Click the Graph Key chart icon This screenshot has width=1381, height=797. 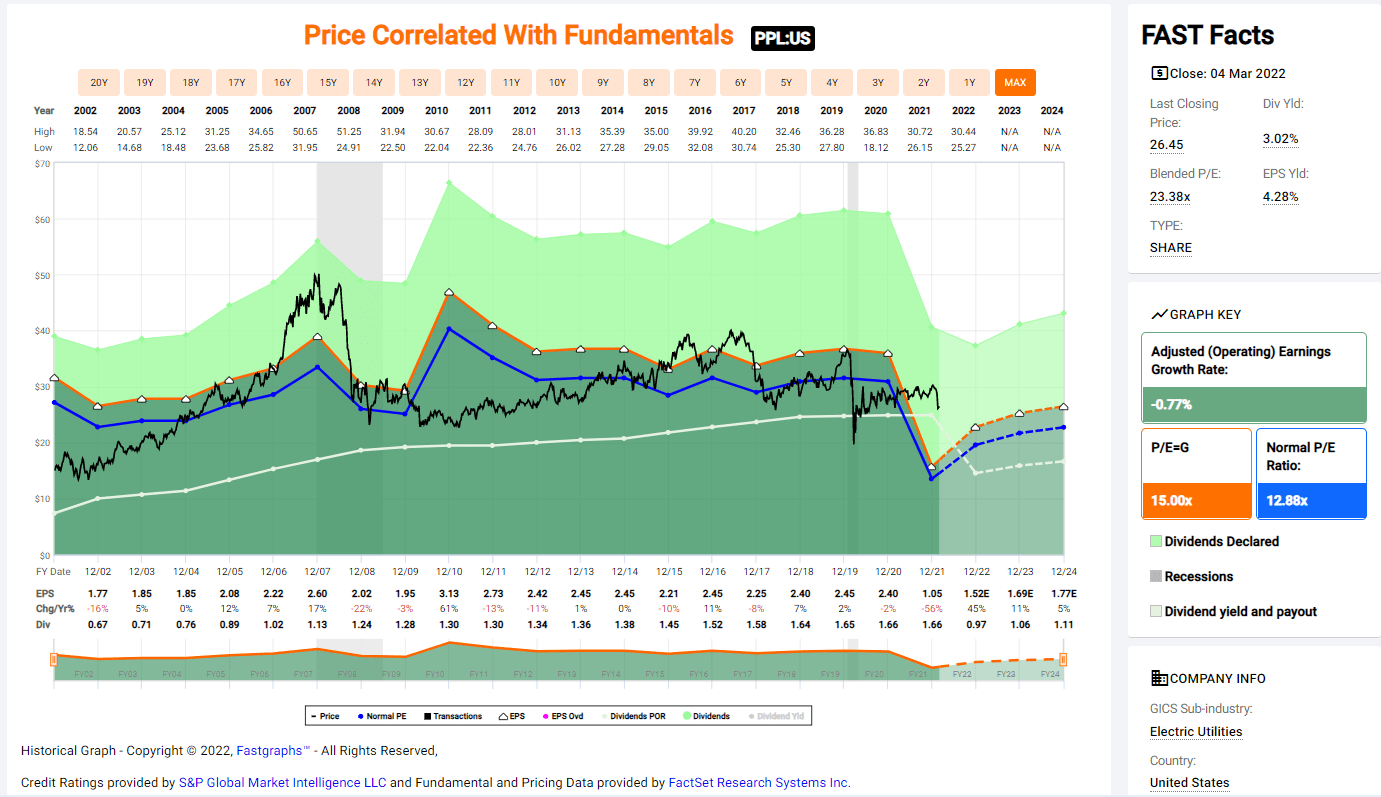pos(1159,314)
